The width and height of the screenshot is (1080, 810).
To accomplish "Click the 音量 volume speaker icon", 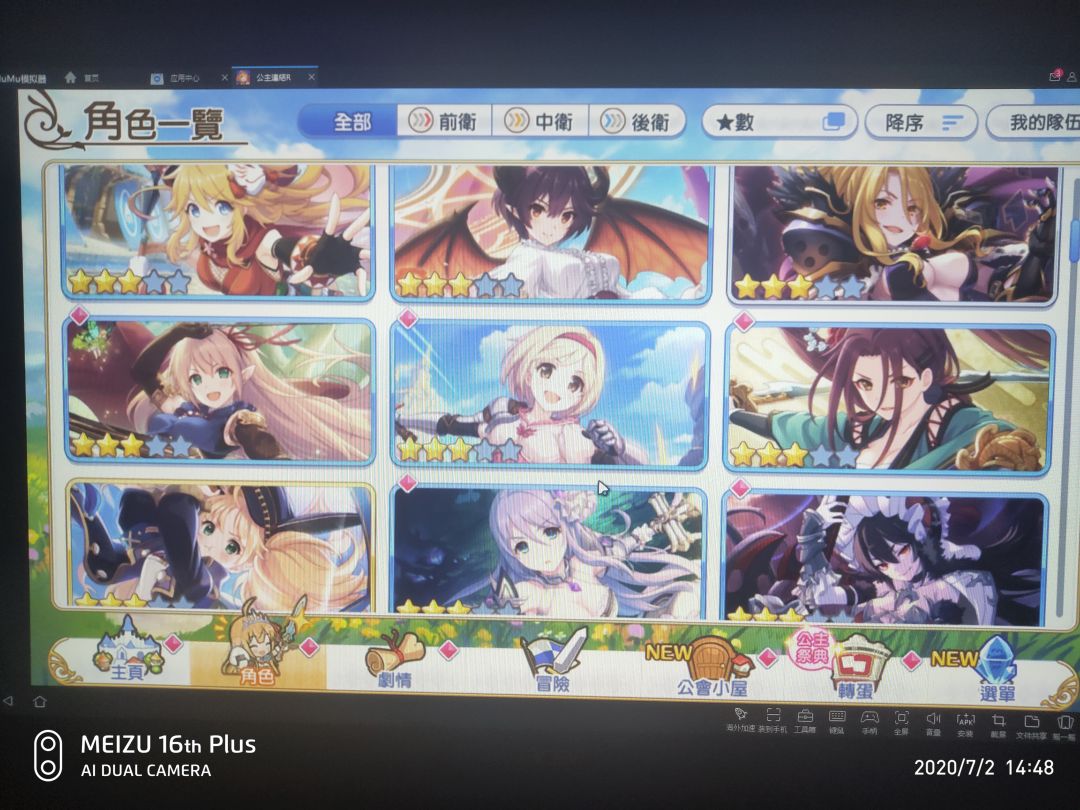I will point(933,718).
